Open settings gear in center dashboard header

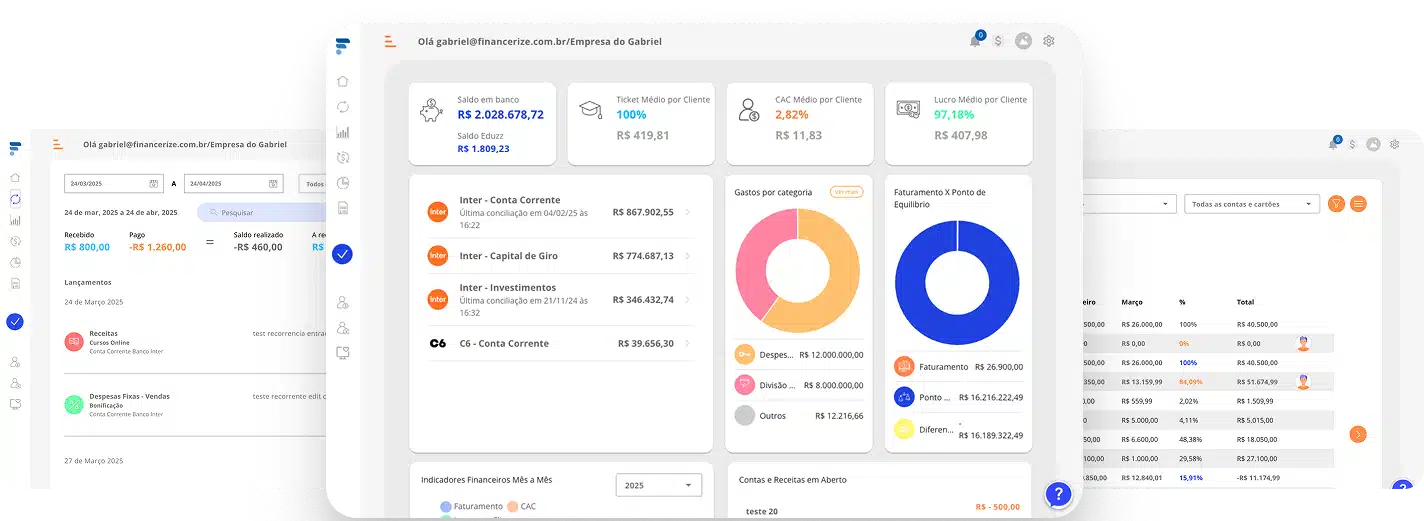[x=1049, y=41]
